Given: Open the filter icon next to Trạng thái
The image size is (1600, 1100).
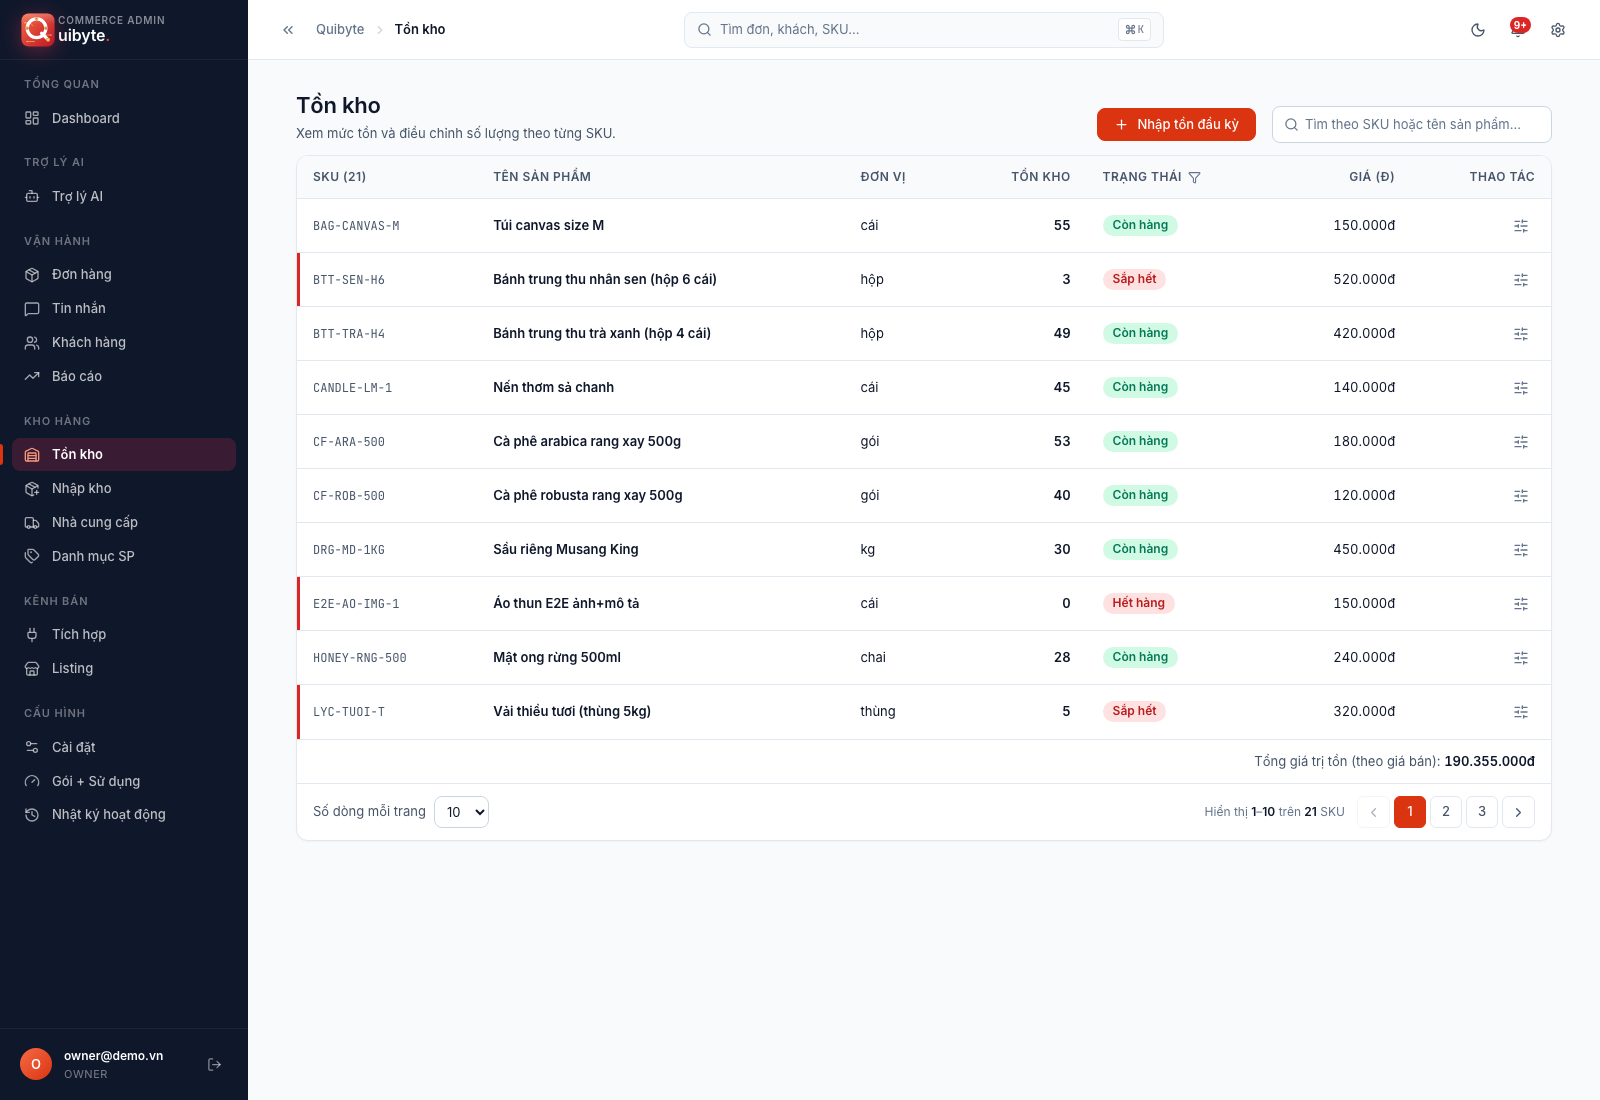Looking at the screenshot, I should (x=1194, y=177).
